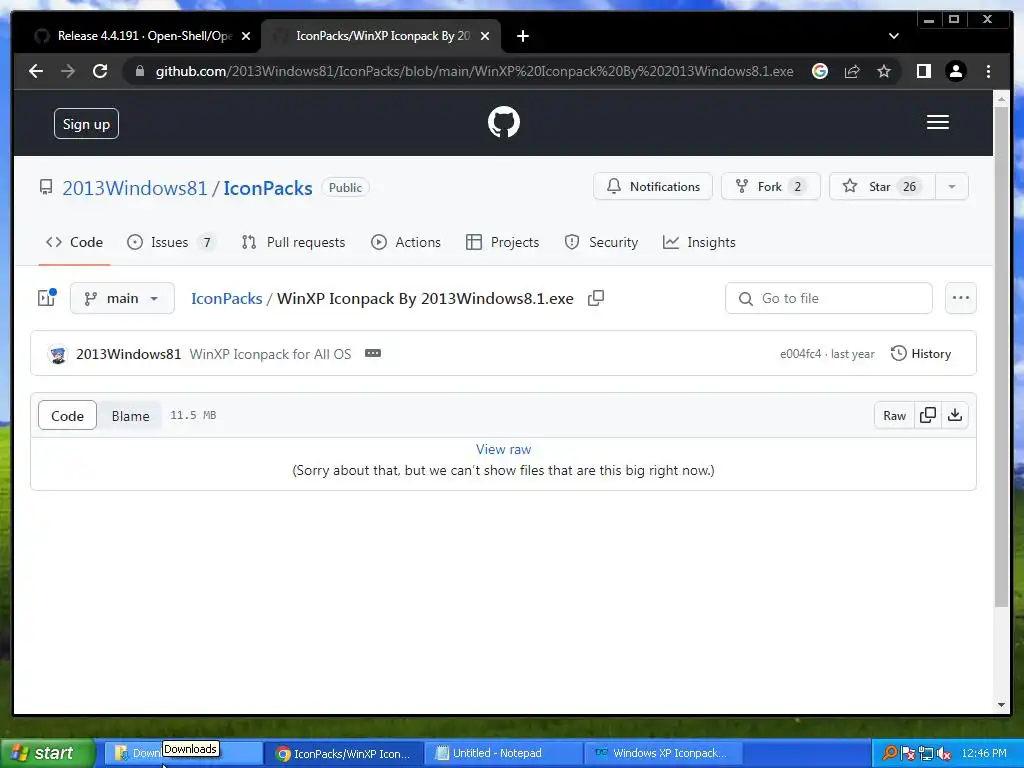Screen dimensions: 1024x768
Task: Open the Chrome profile avatar
Action: tap(955, 71)
